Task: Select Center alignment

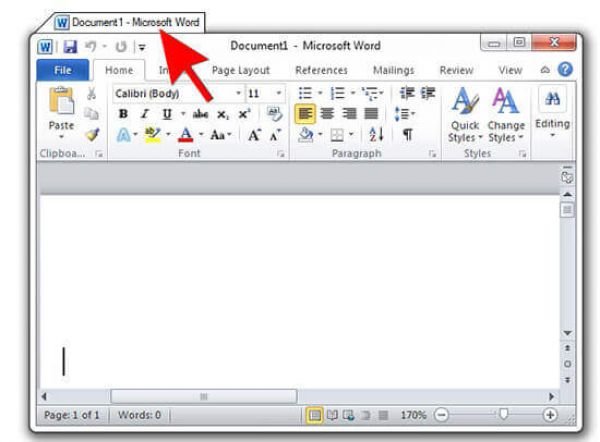Action: [327, 114]
